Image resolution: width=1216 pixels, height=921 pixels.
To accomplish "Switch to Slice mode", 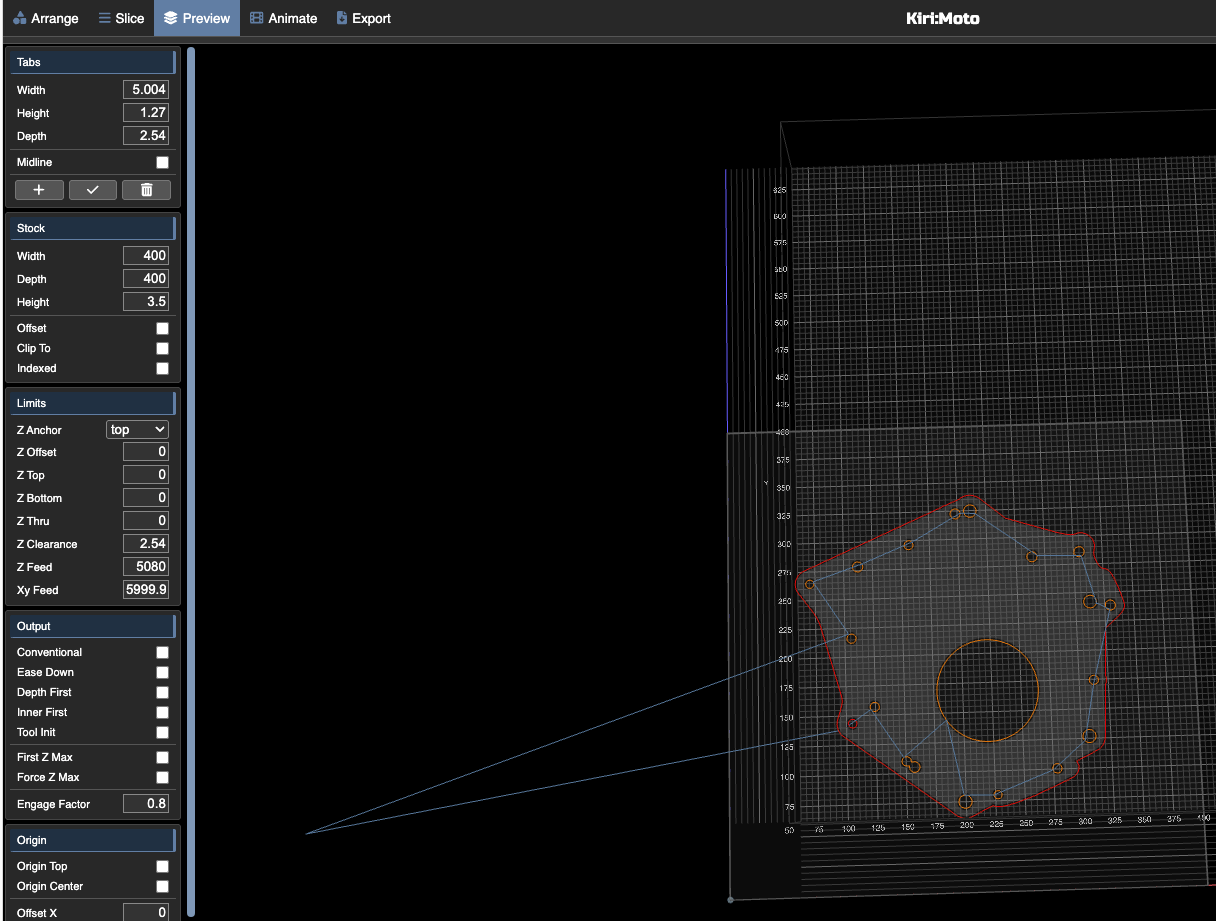I will (x=121, y=18).
